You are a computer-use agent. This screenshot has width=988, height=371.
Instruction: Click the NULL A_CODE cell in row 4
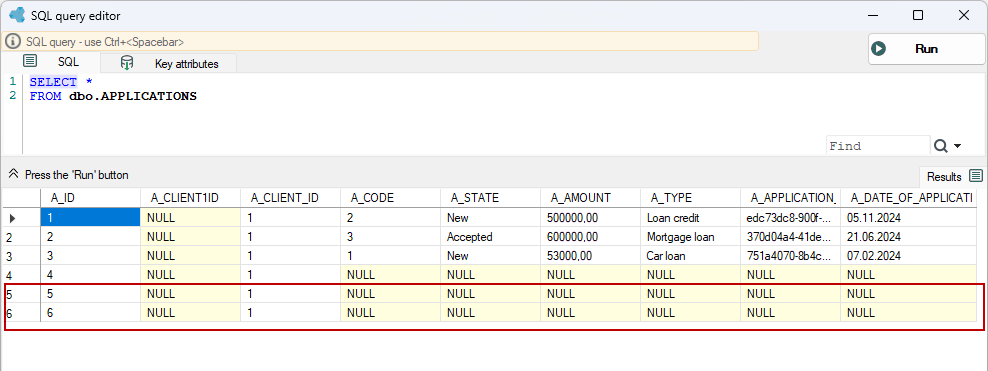[x=391, y=275]
